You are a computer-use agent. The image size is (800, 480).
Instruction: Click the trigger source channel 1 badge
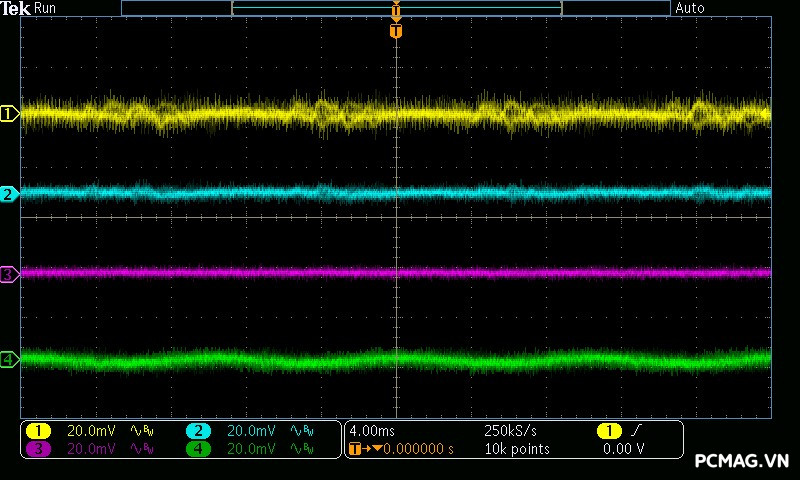(608, 430)
